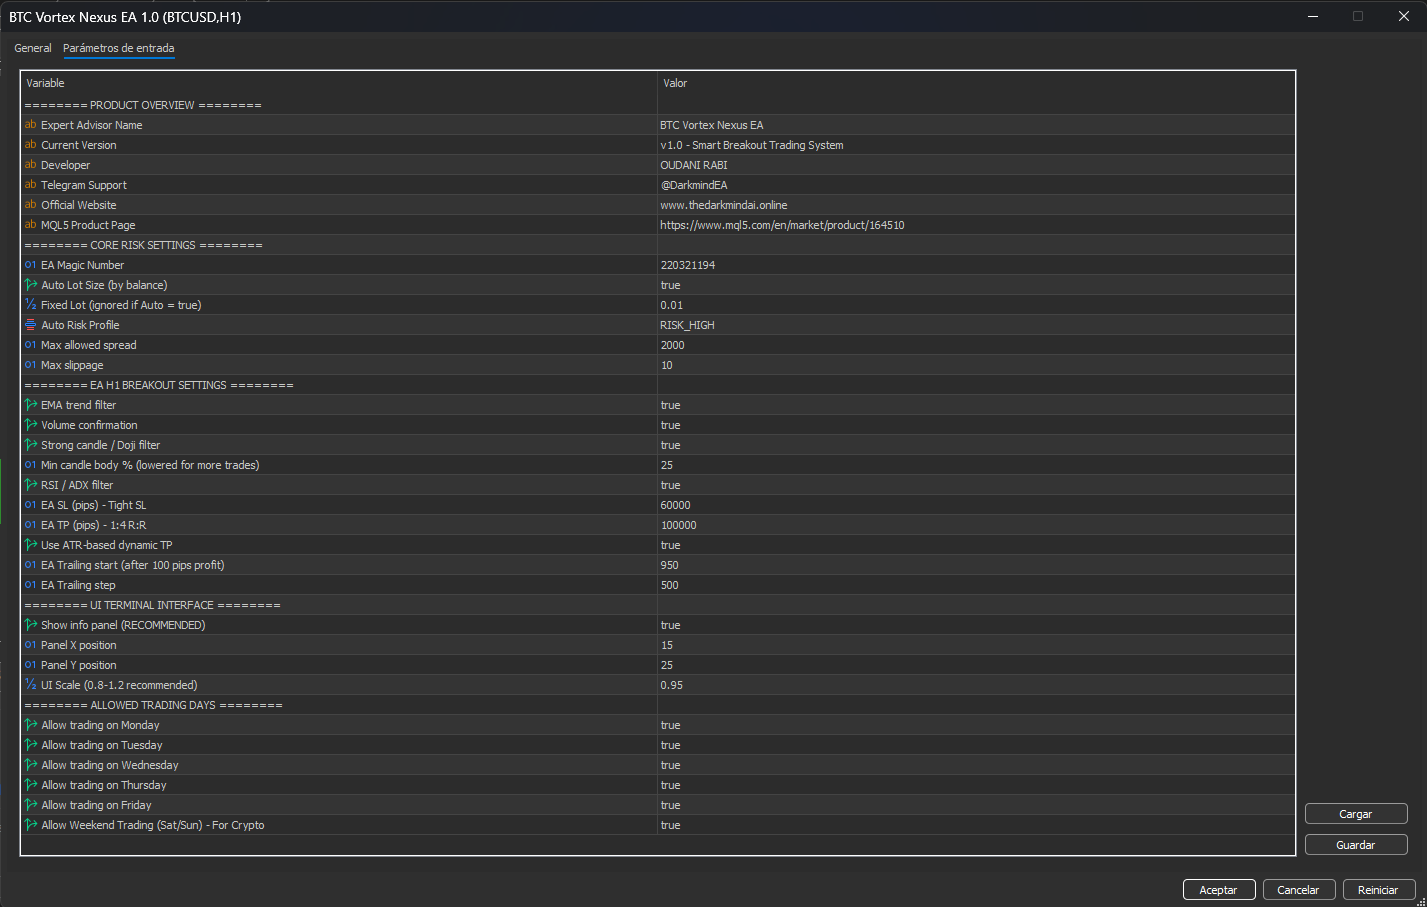Click the integer icon beside EA Magic Number
1427x907 pixels.
[x=30, y=265]
